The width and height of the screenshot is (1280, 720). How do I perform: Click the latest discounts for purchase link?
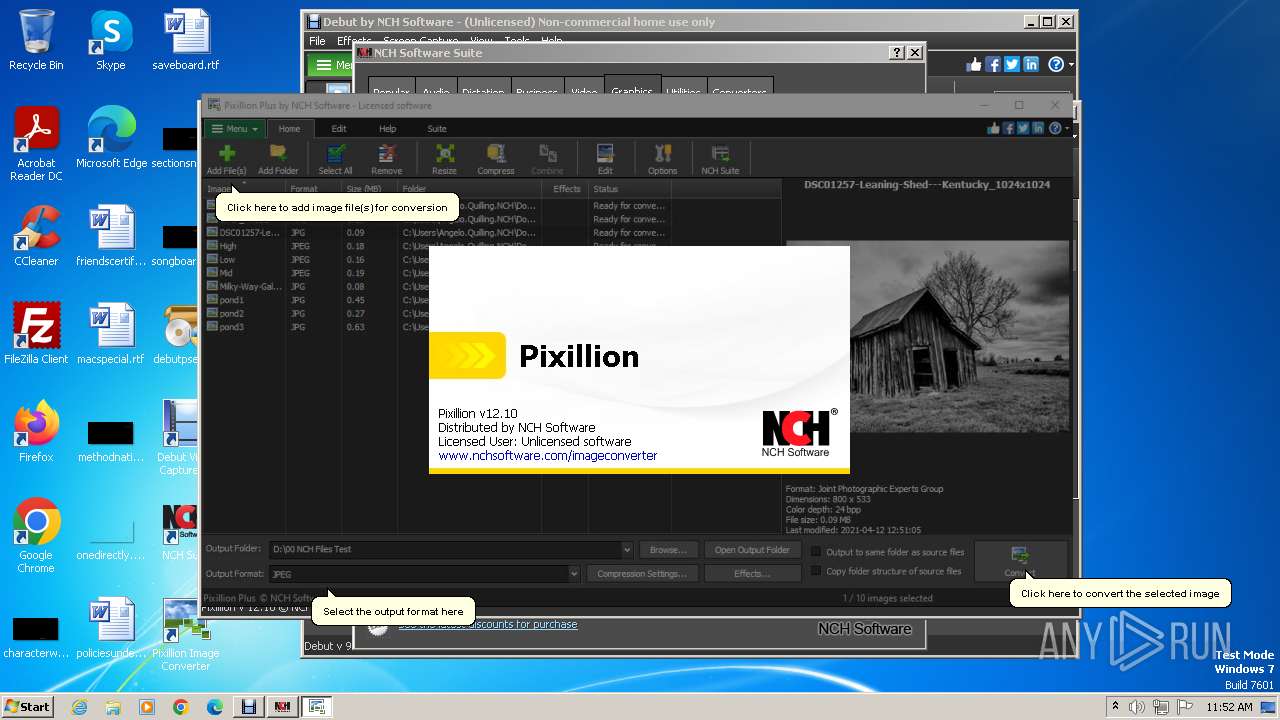[488, 624]
